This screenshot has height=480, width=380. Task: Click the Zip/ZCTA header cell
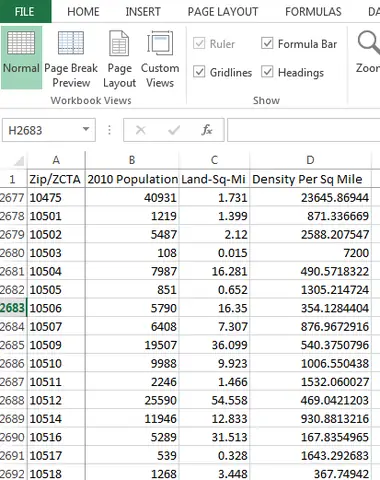point(56,179)
